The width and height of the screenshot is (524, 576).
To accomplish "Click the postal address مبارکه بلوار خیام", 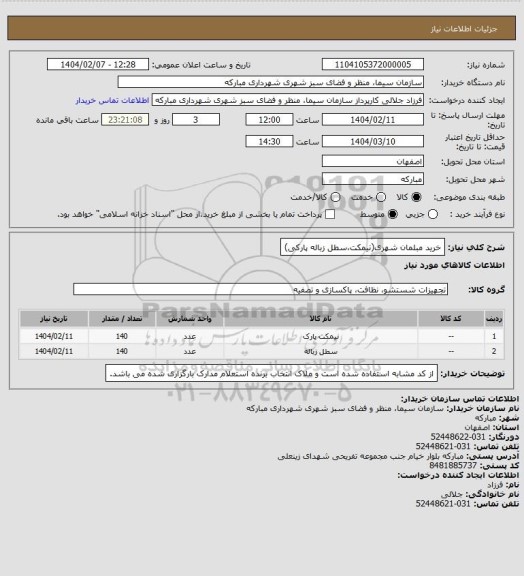I will pyautogui.click(x=371, y=456).
